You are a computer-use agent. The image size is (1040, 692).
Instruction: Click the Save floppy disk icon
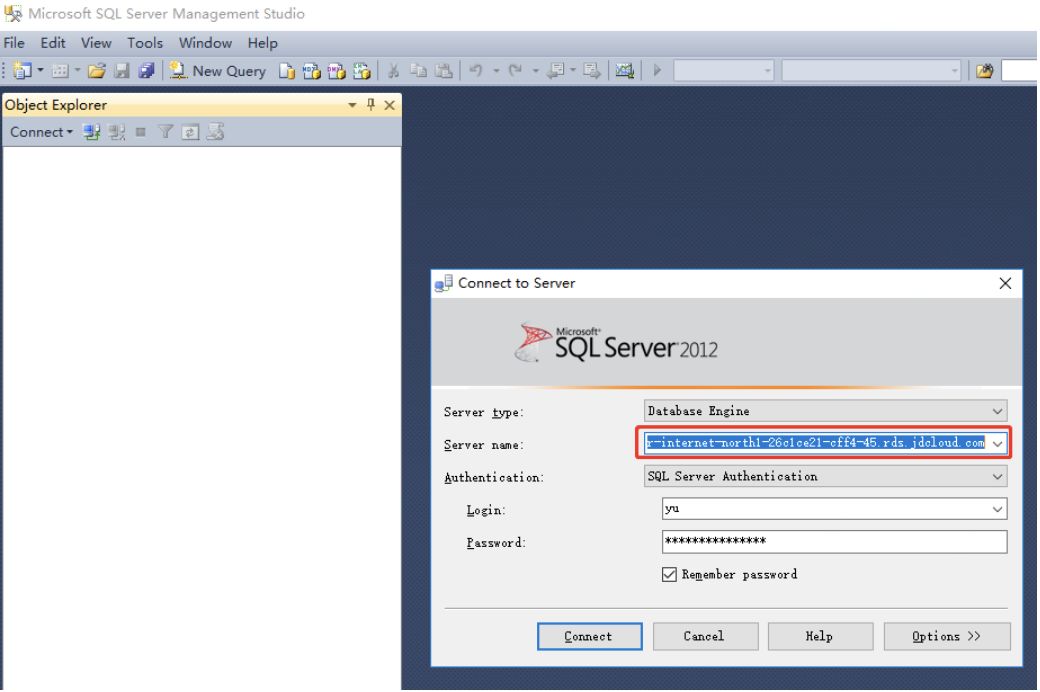pyautogui.click(x=122, y=70)
